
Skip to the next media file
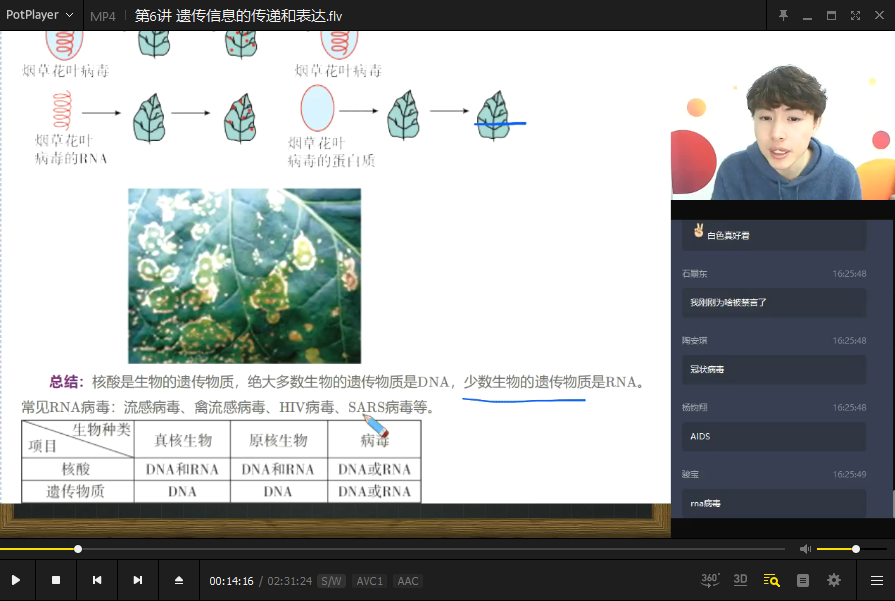[x=138, y=580]
